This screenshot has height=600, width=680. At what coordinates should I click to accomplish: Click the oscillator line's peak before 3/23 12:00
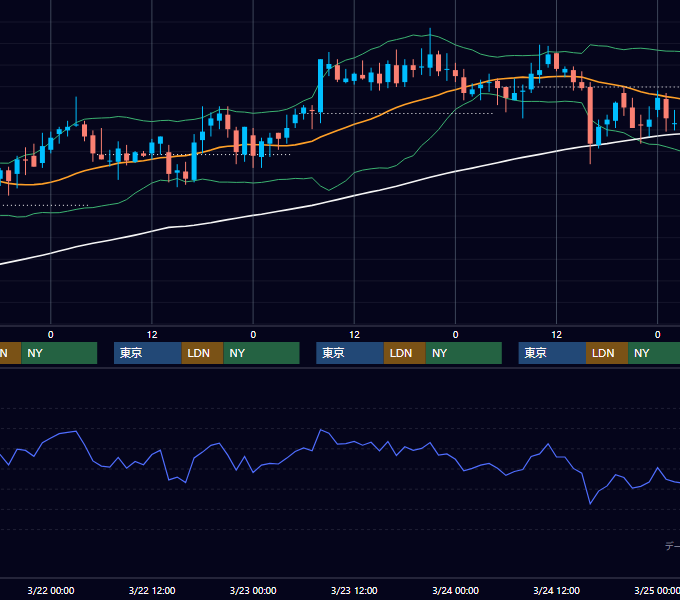pyautogui.click(x=320, y=430)
